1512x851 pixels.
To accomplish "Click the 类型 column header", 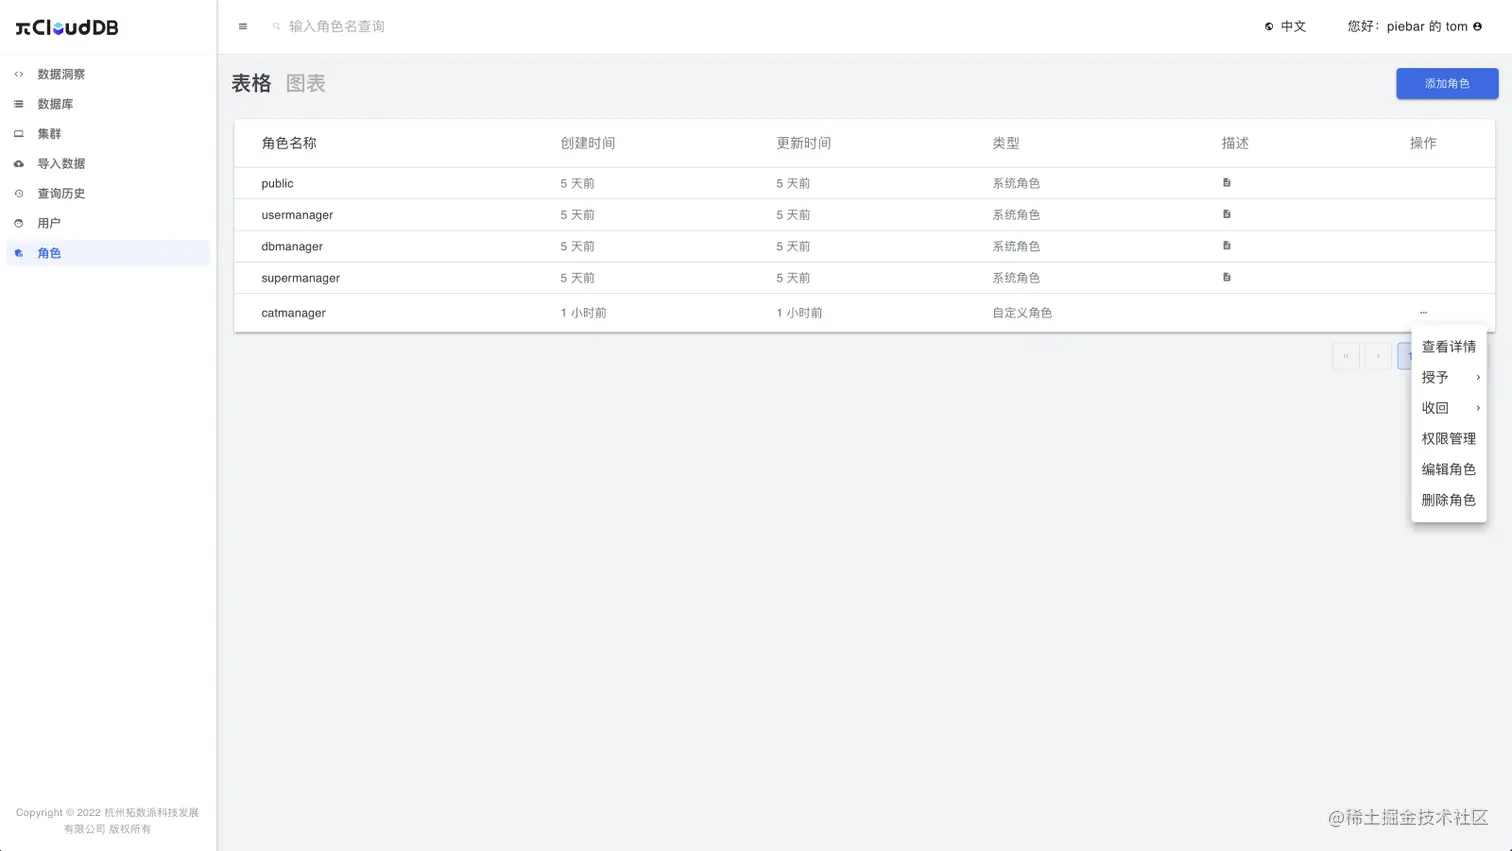I will tap(1006, 144).
